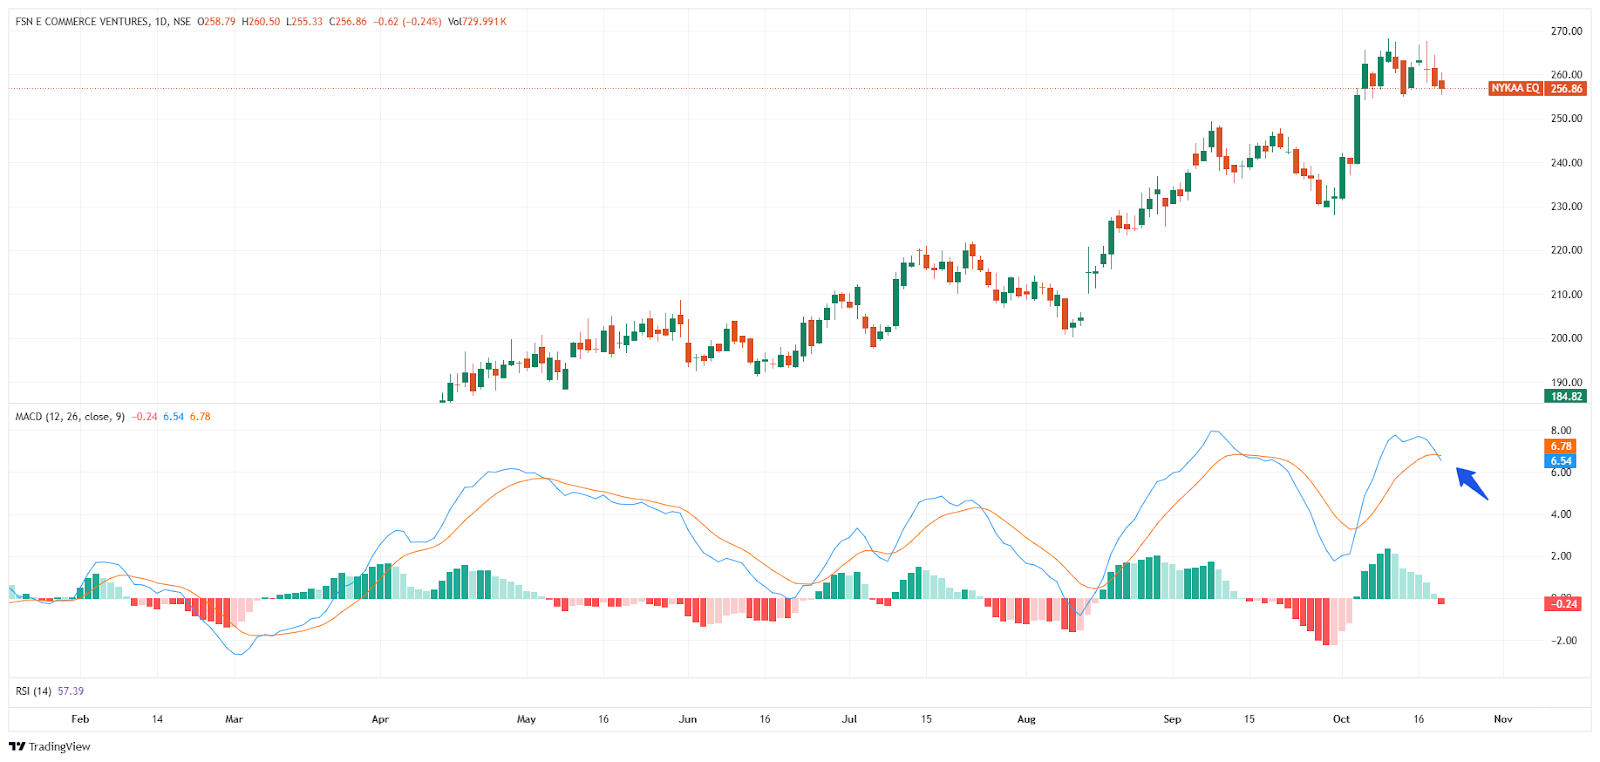1600x762 pixels.
Task: Click the 200.00 level on price scale
Action: (x=1566, y=338)
